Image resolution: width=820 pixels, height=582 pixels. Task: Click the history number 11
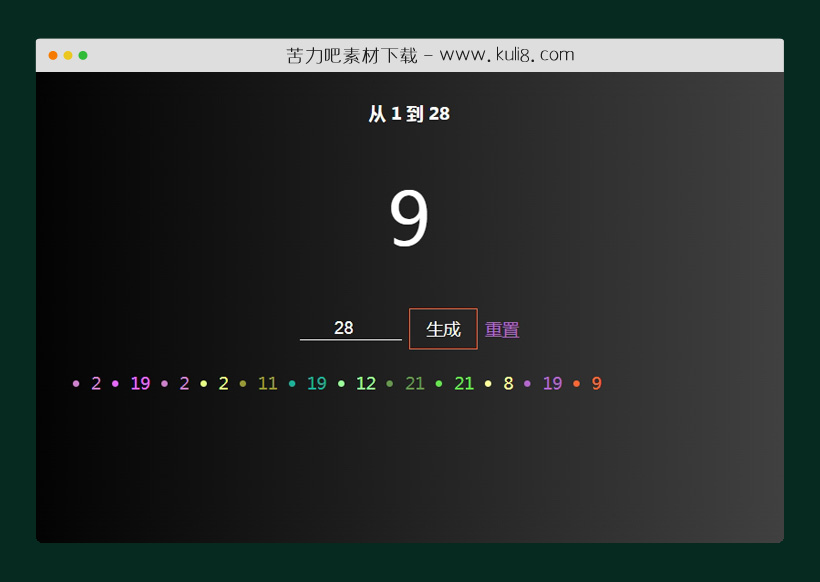266,383
